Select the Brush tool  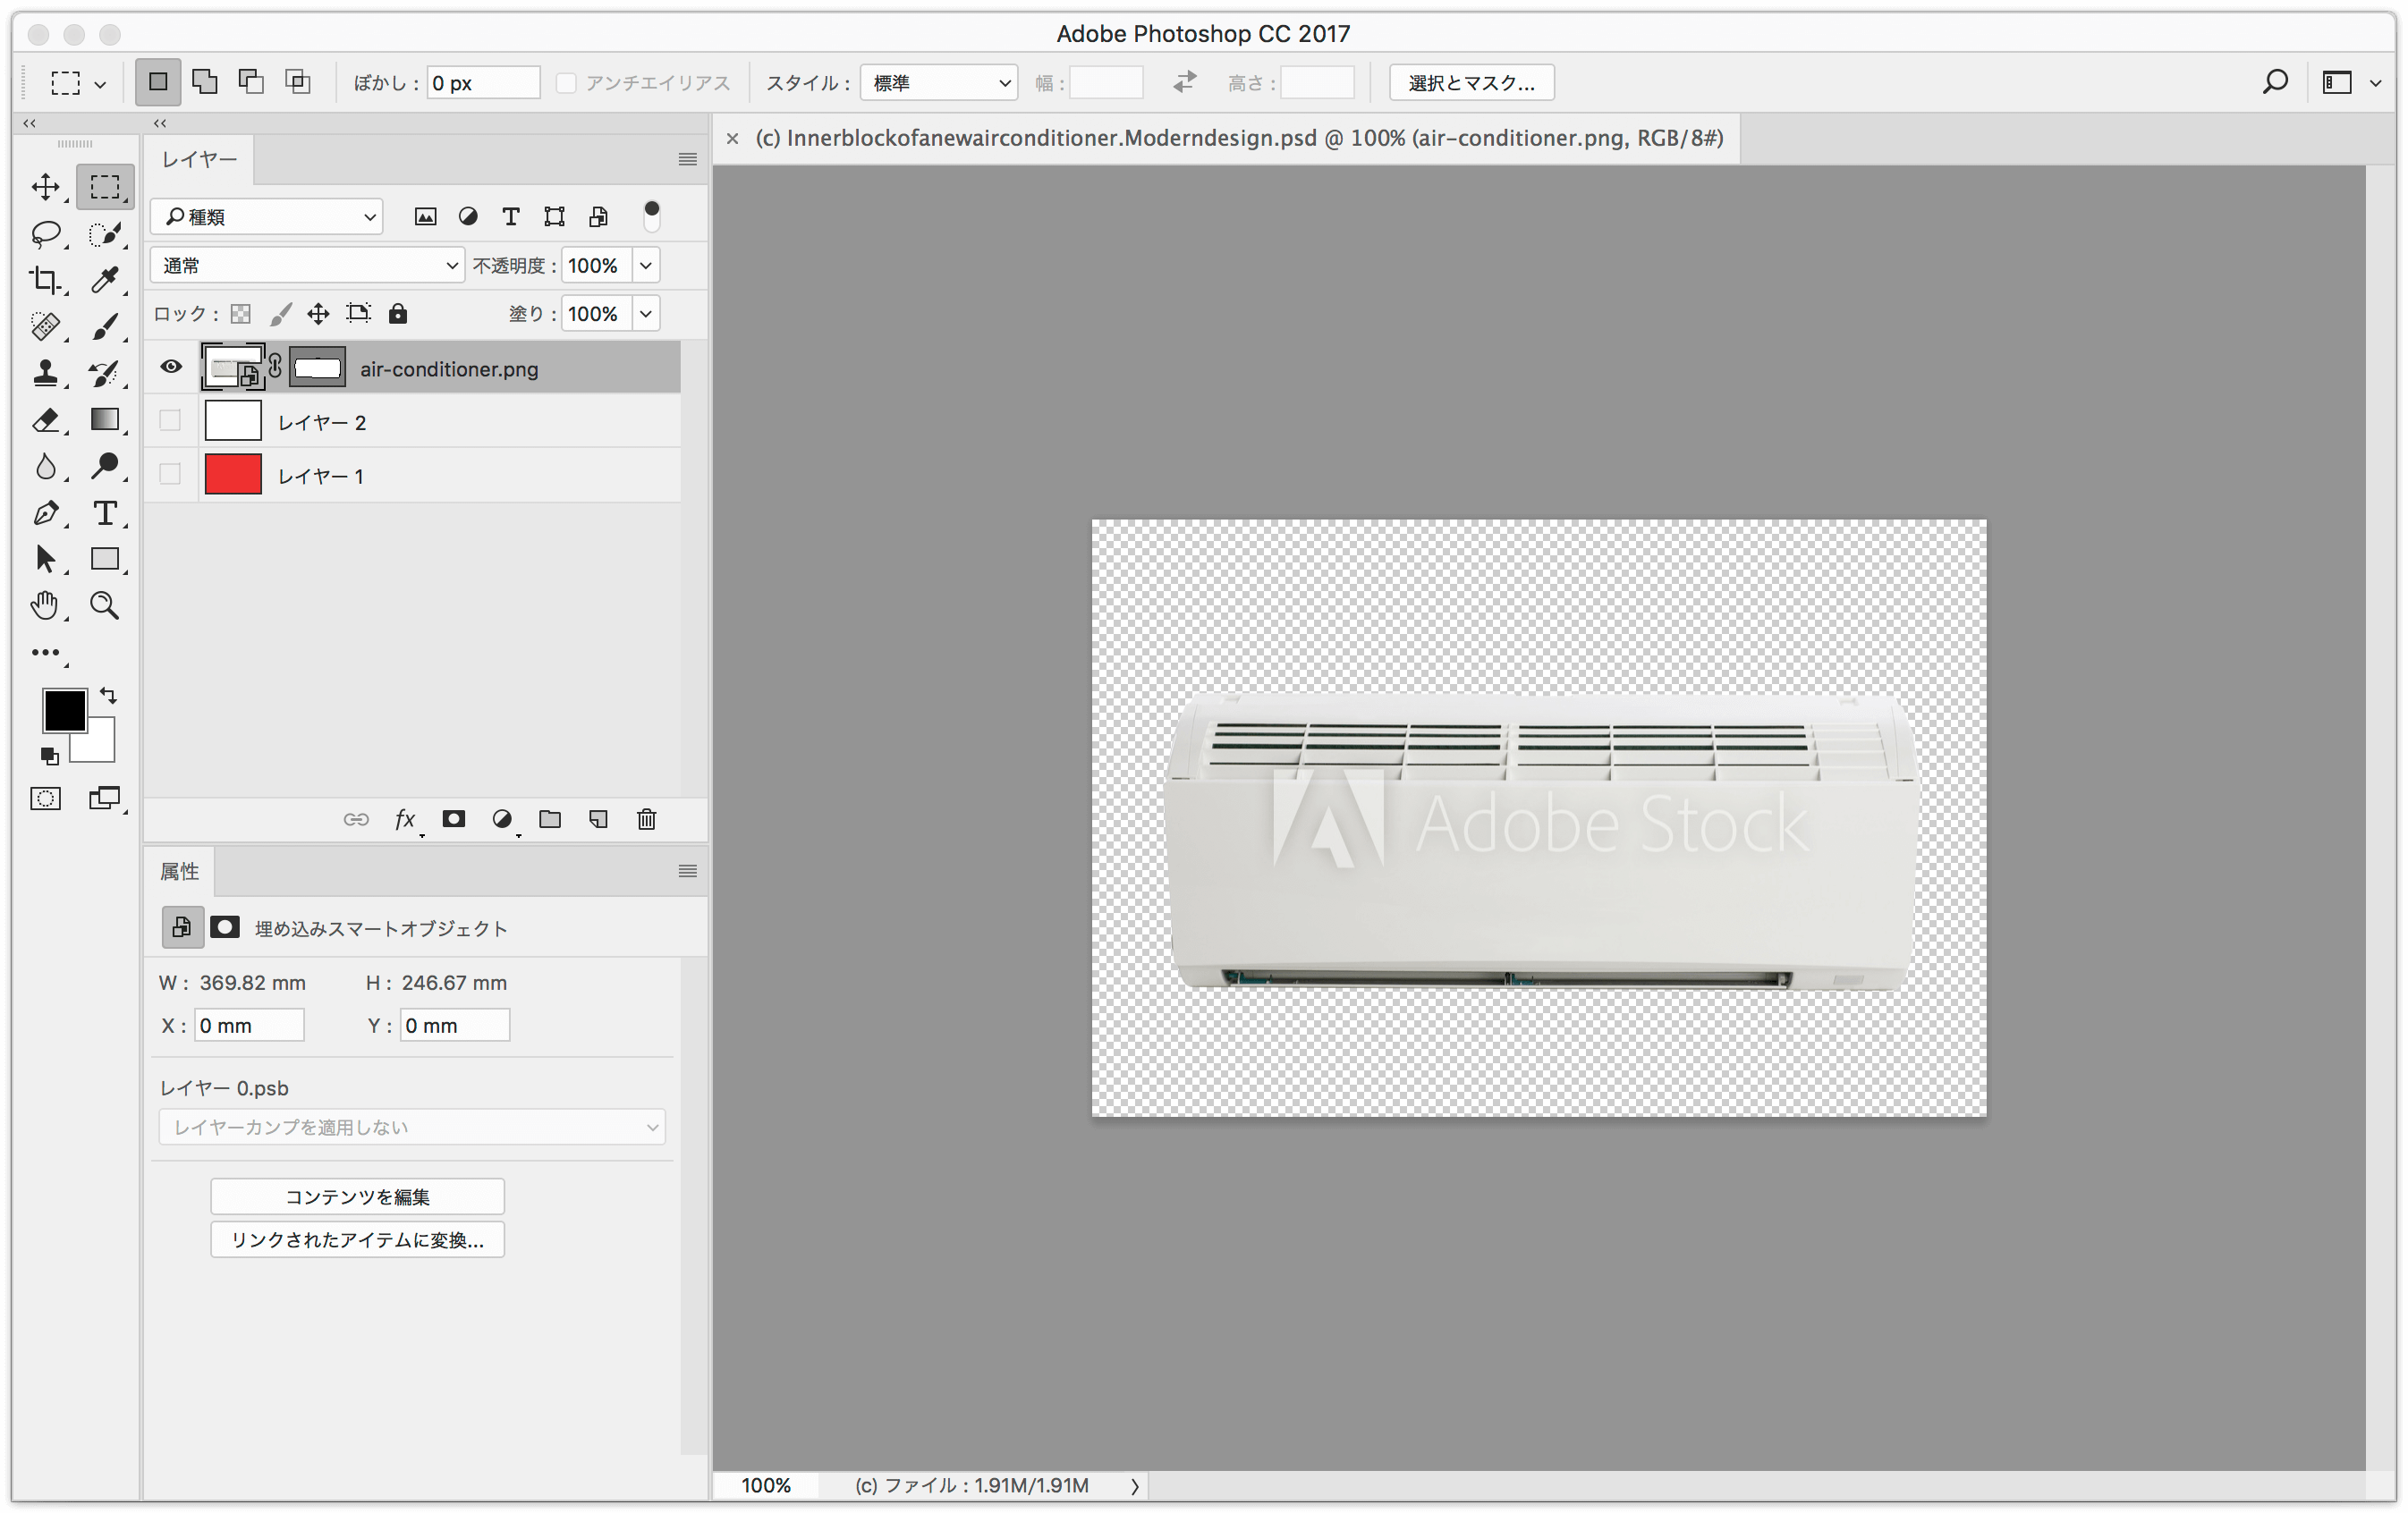click(105, 326)
